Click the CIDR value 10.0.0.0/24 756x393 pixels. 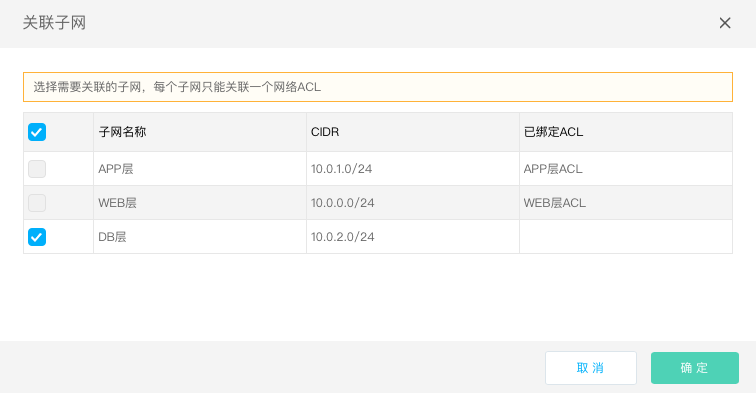(x=342, y=203)
